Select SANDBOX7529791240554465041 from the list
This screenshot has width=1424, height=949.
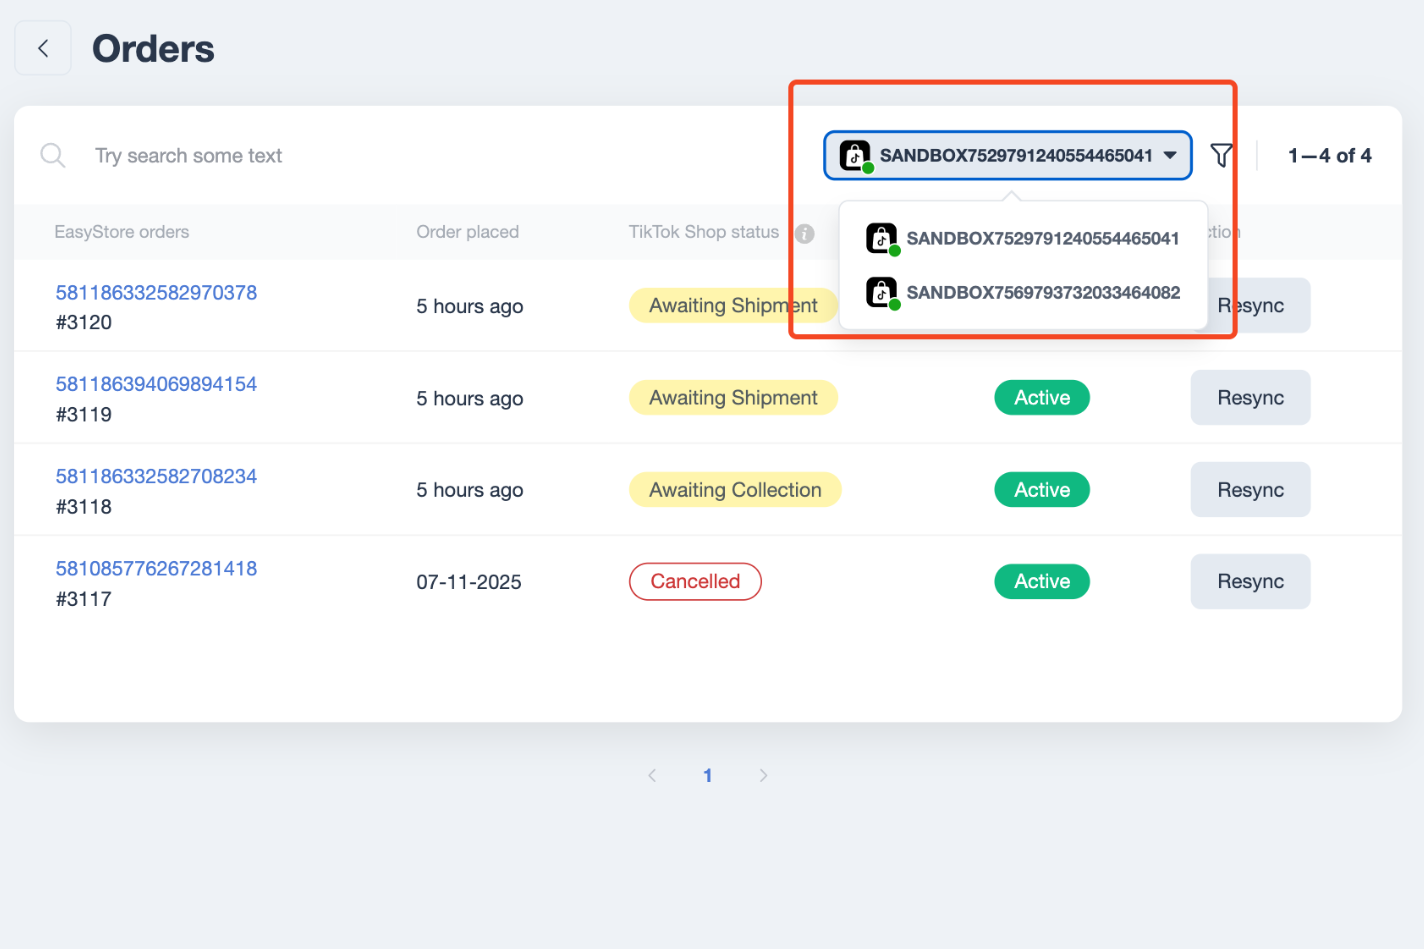(1042, 238)
